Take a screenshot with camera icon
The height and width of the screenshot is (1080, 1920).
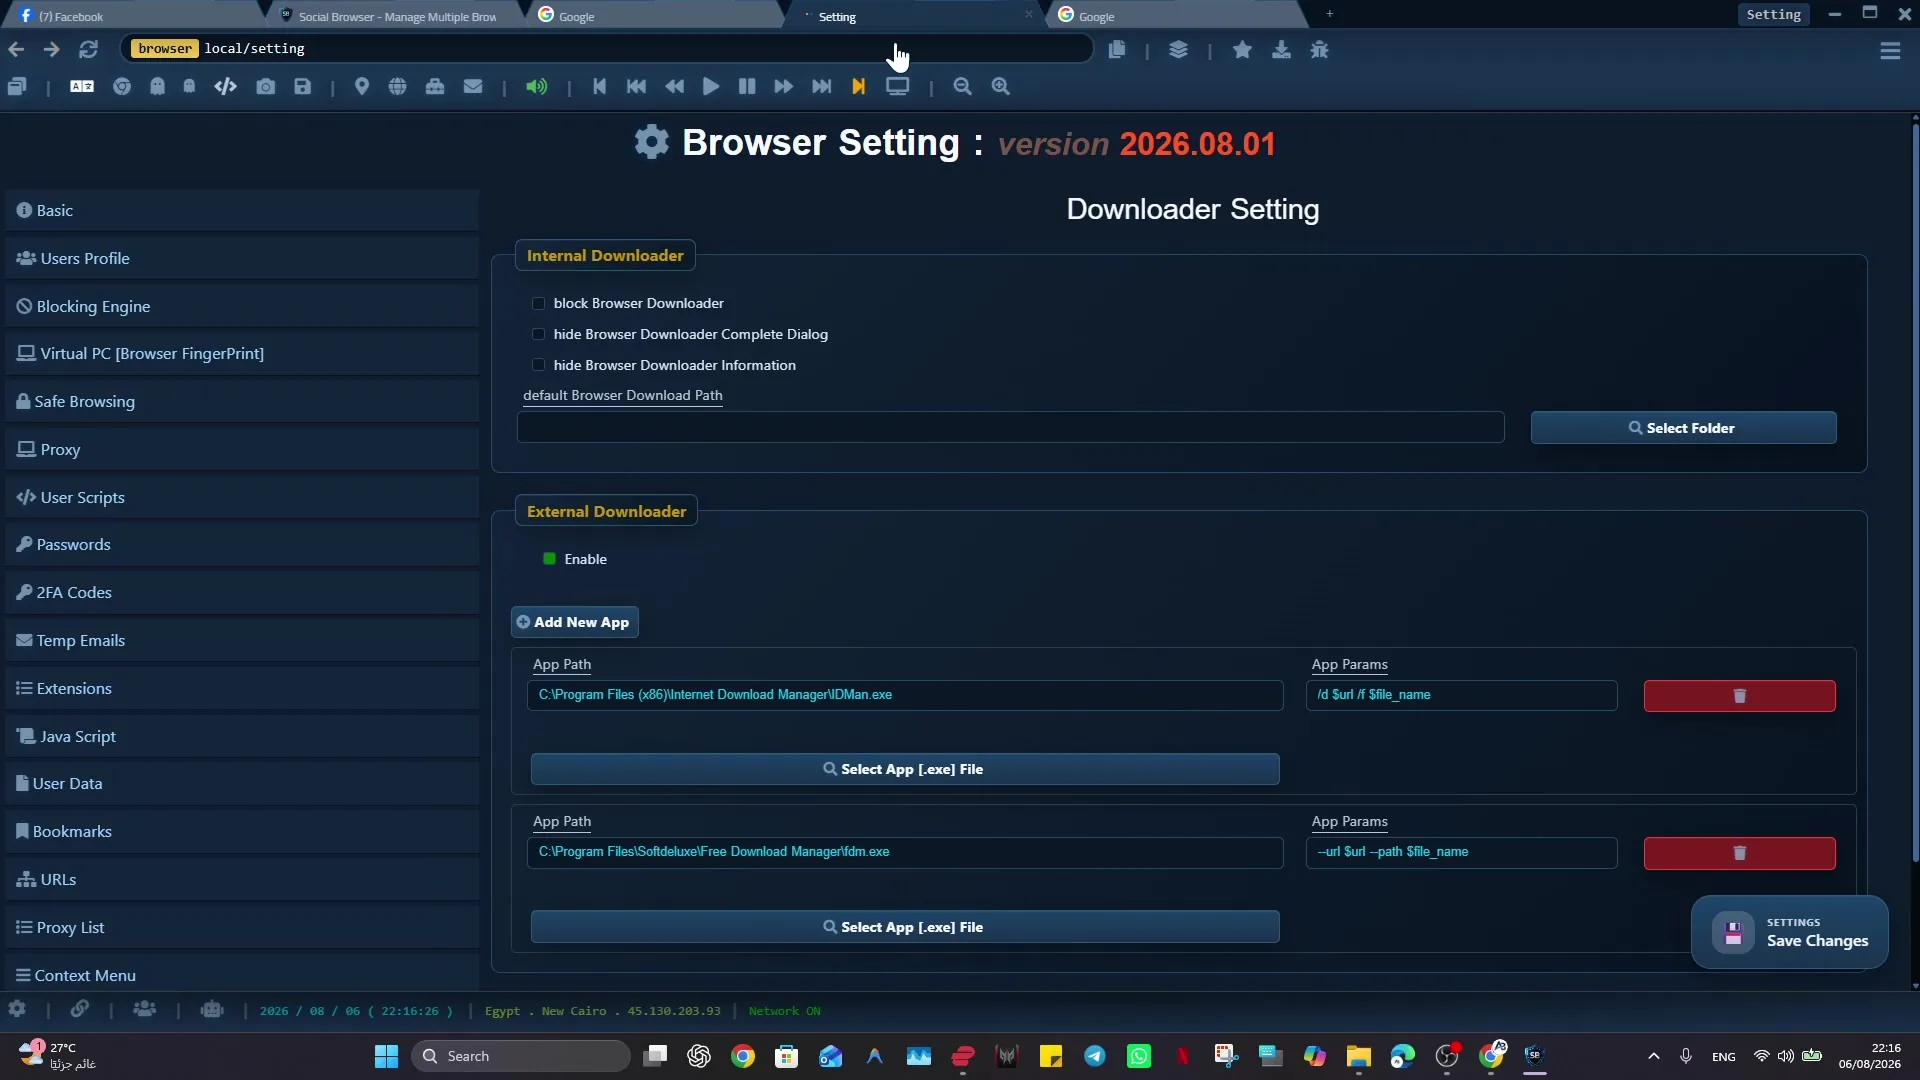pos(265,87)
